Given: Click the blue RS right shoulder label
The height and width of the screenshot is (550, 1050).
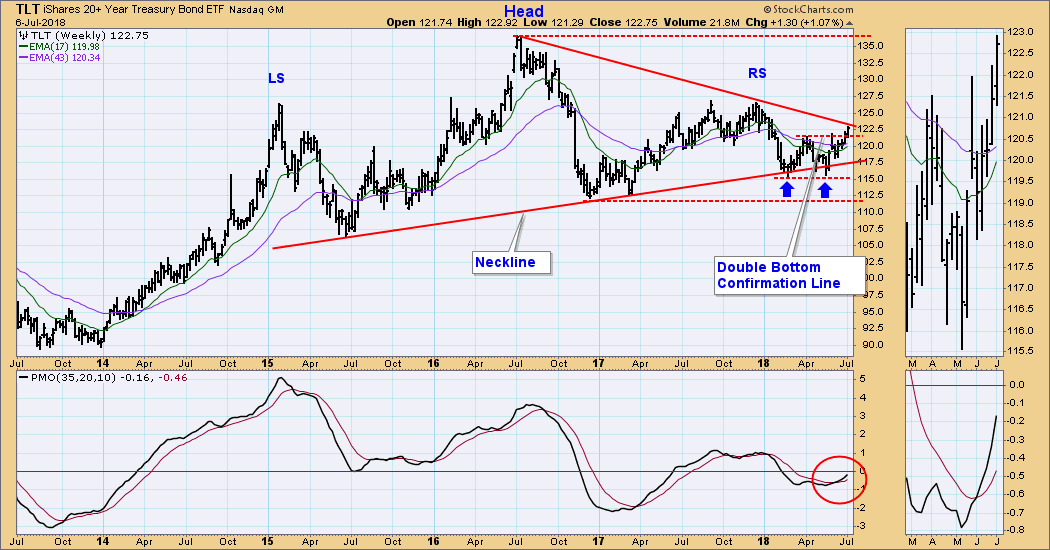Looking at the screenshot, I should tap(757, 74).
